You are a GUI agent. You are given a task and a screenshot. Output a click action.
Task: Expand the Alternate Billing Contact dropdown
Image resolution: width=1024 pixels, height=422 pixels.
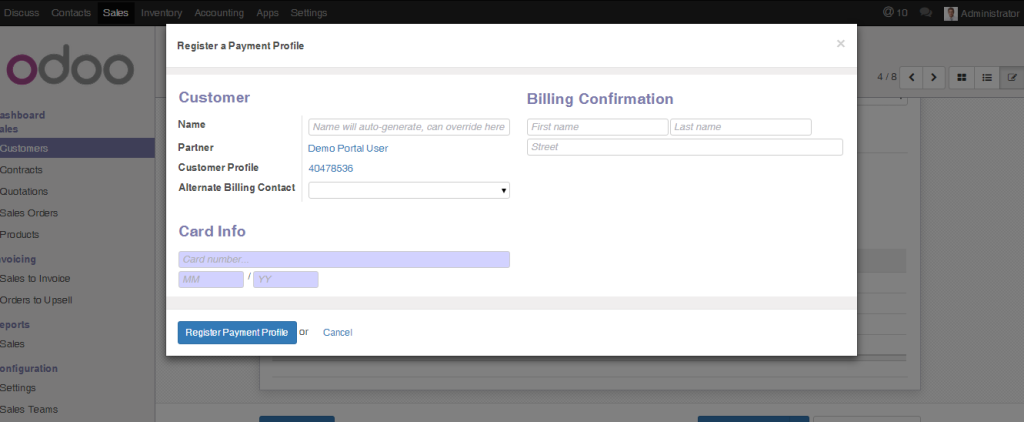(409, 190)
